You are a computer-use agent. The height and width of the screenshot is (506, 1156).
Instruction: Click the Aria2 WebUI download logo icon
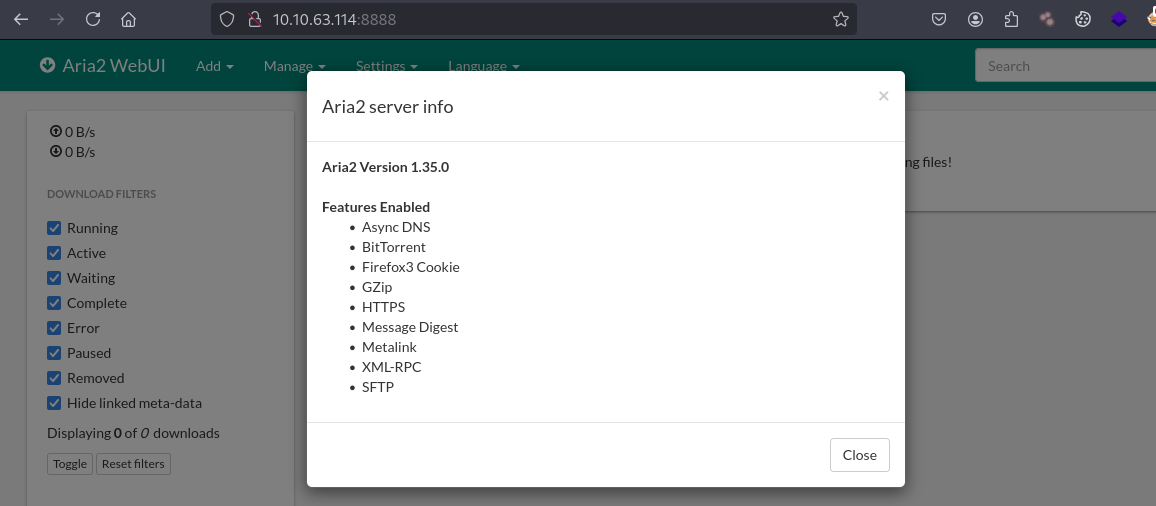[x=47, y=66]
